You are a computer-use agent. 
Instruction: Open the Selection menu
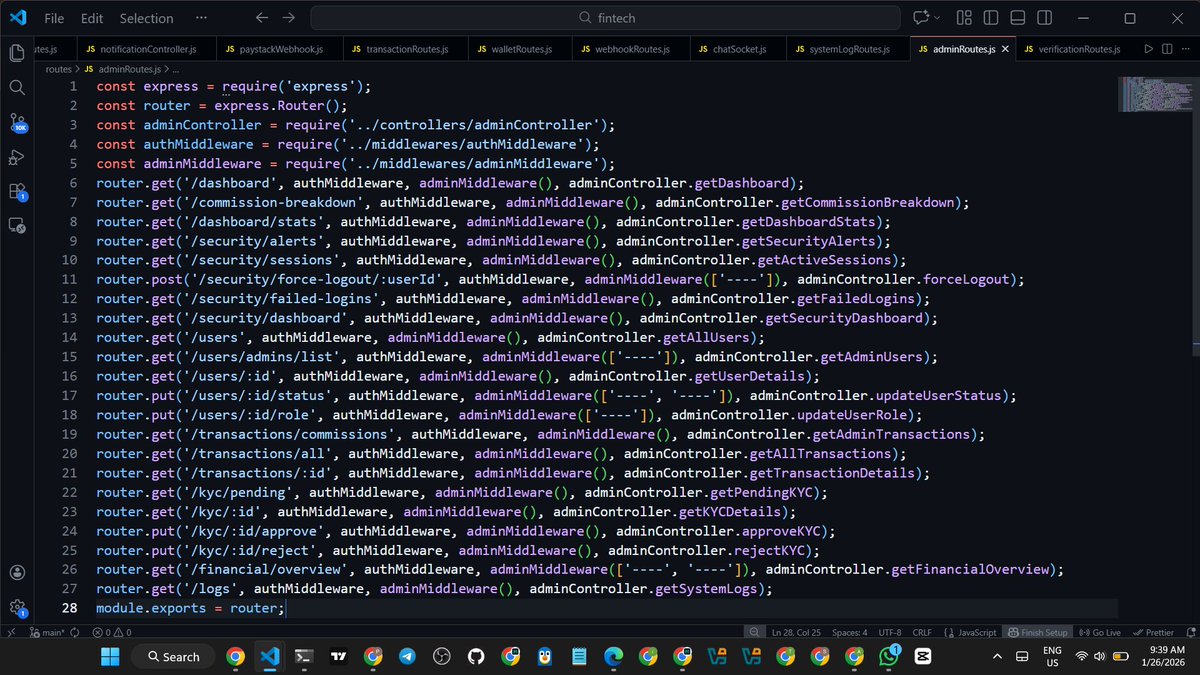pyautogui.click(x=146, y=18)
